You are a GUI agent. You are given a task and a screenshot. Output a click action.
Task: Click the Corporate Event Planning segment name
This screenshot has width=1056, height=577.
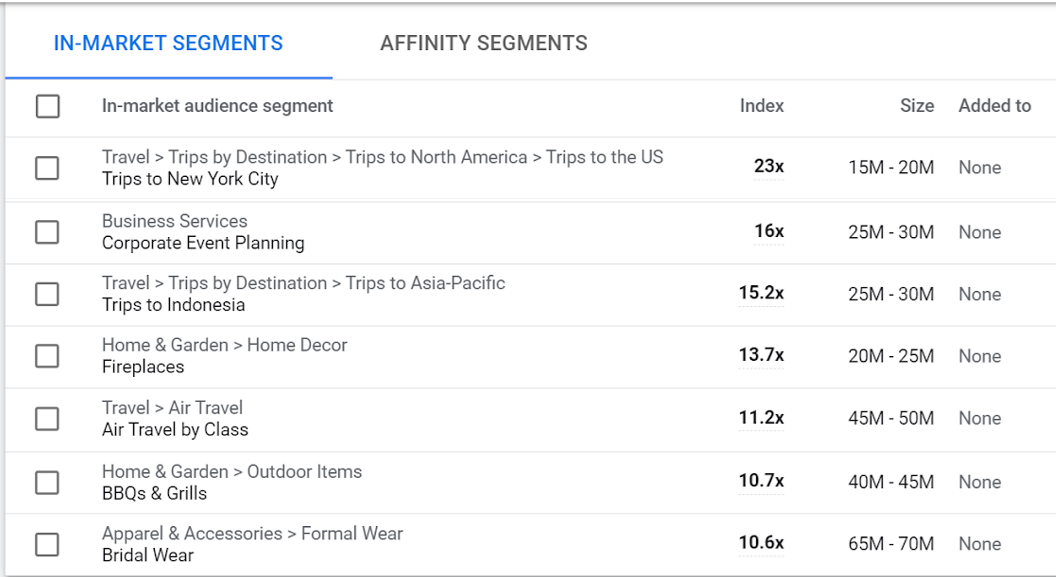[x=203, y=243]
